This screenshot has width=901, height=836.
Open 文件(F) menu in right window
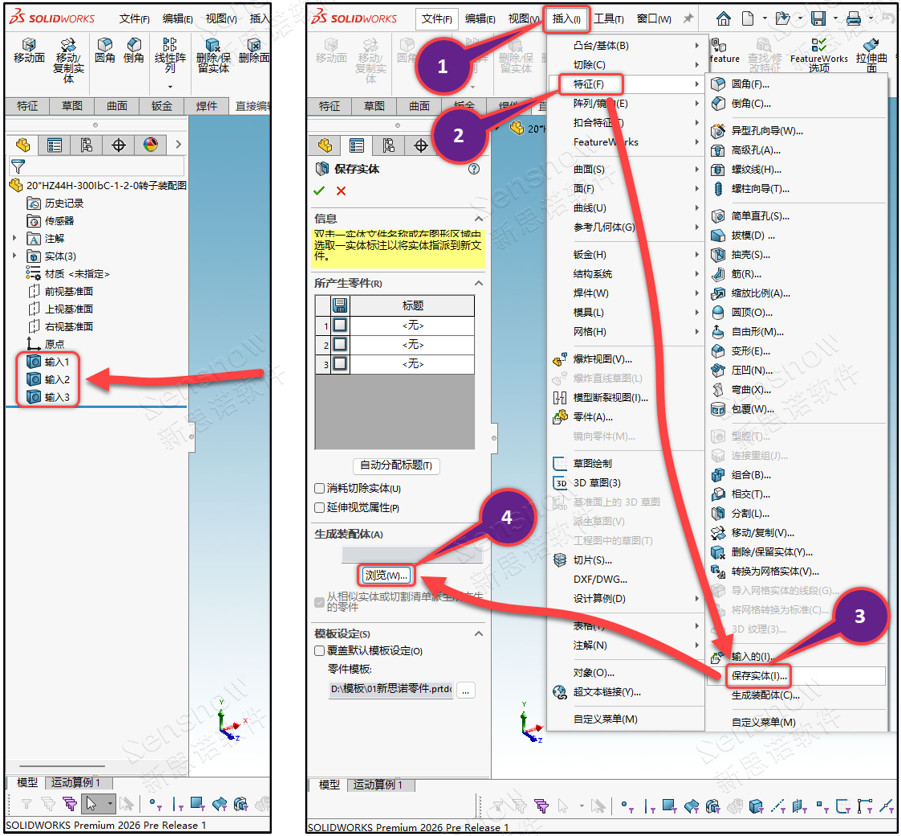point(437,19)
